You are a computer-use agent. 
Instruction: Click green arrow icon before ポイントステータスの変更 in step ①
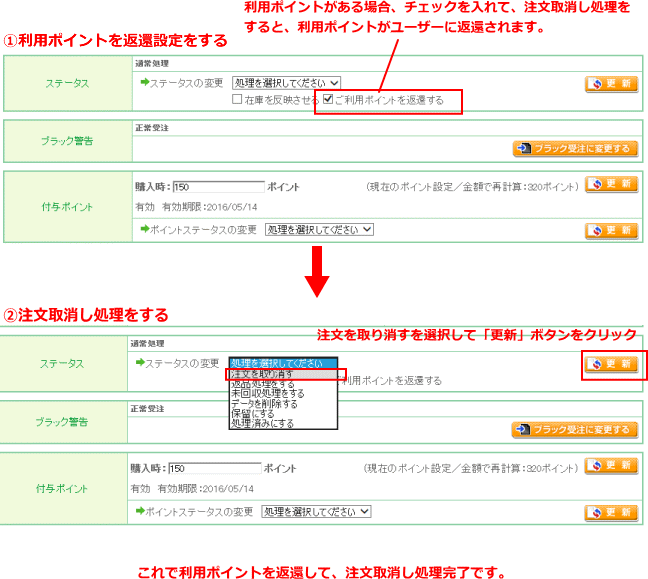(x=145, y=229)
